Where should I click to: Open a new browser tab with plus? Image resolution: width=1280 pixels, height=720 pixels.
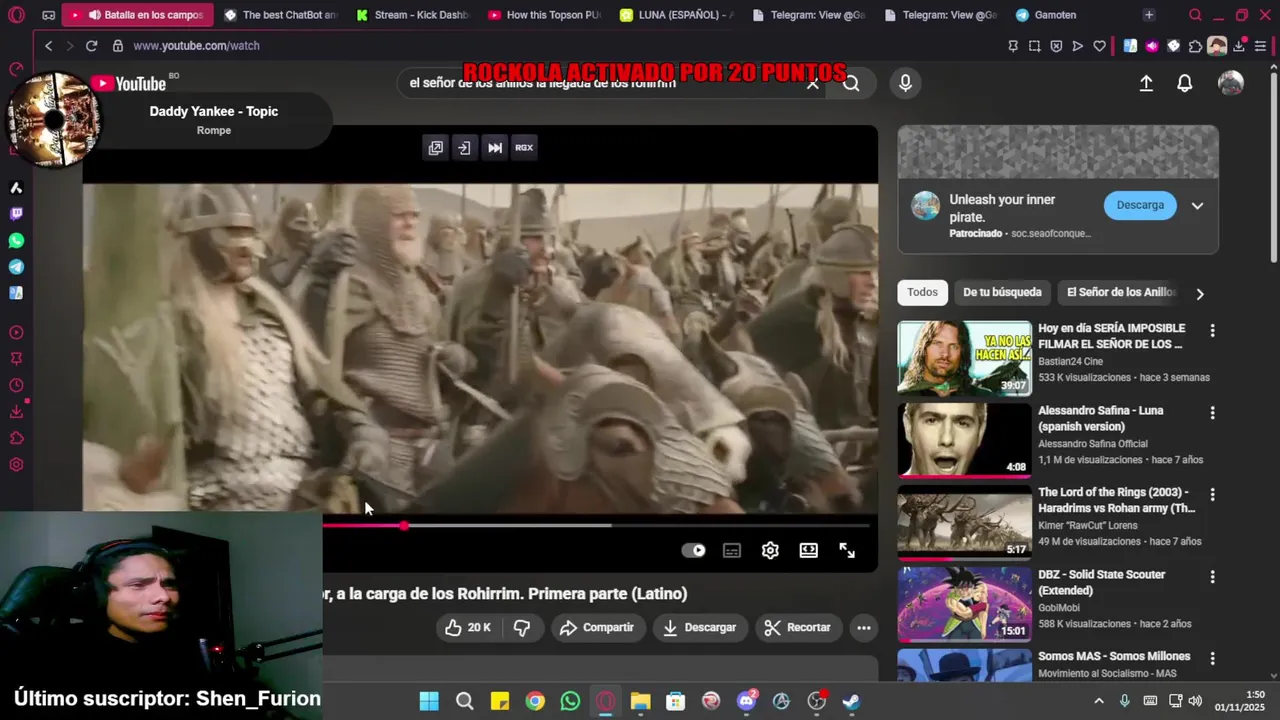(x=1148, y=15)
